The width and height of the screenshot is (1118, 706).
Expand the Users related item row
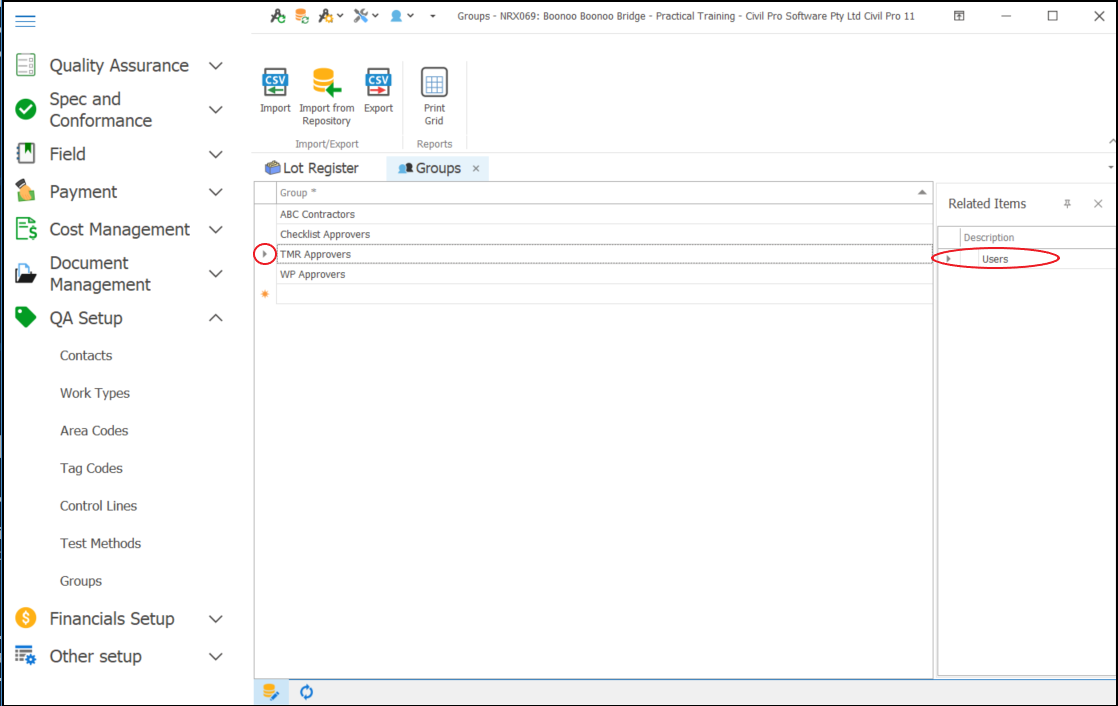pos(948,259)
